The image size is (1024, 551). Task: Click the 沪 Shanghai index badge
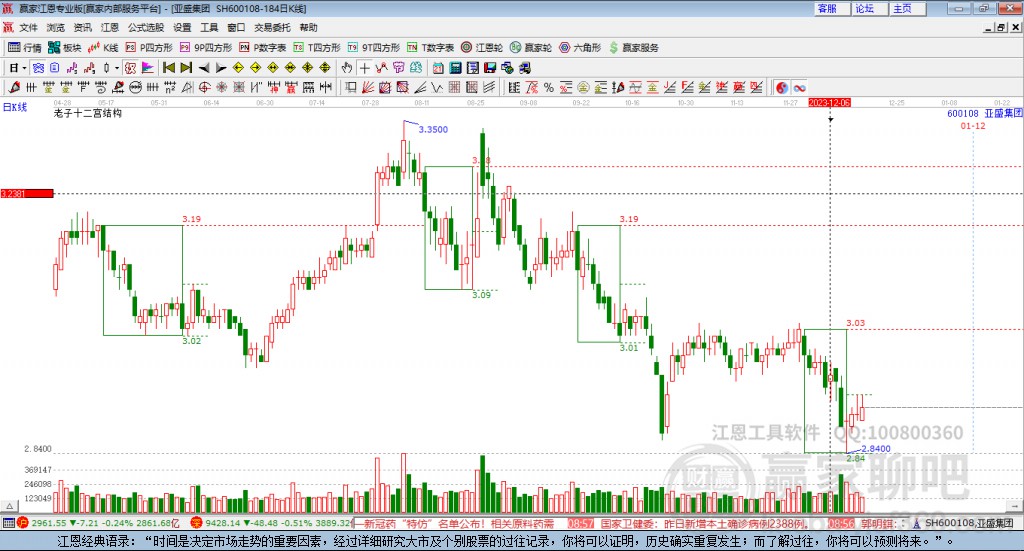pos(23,522)
